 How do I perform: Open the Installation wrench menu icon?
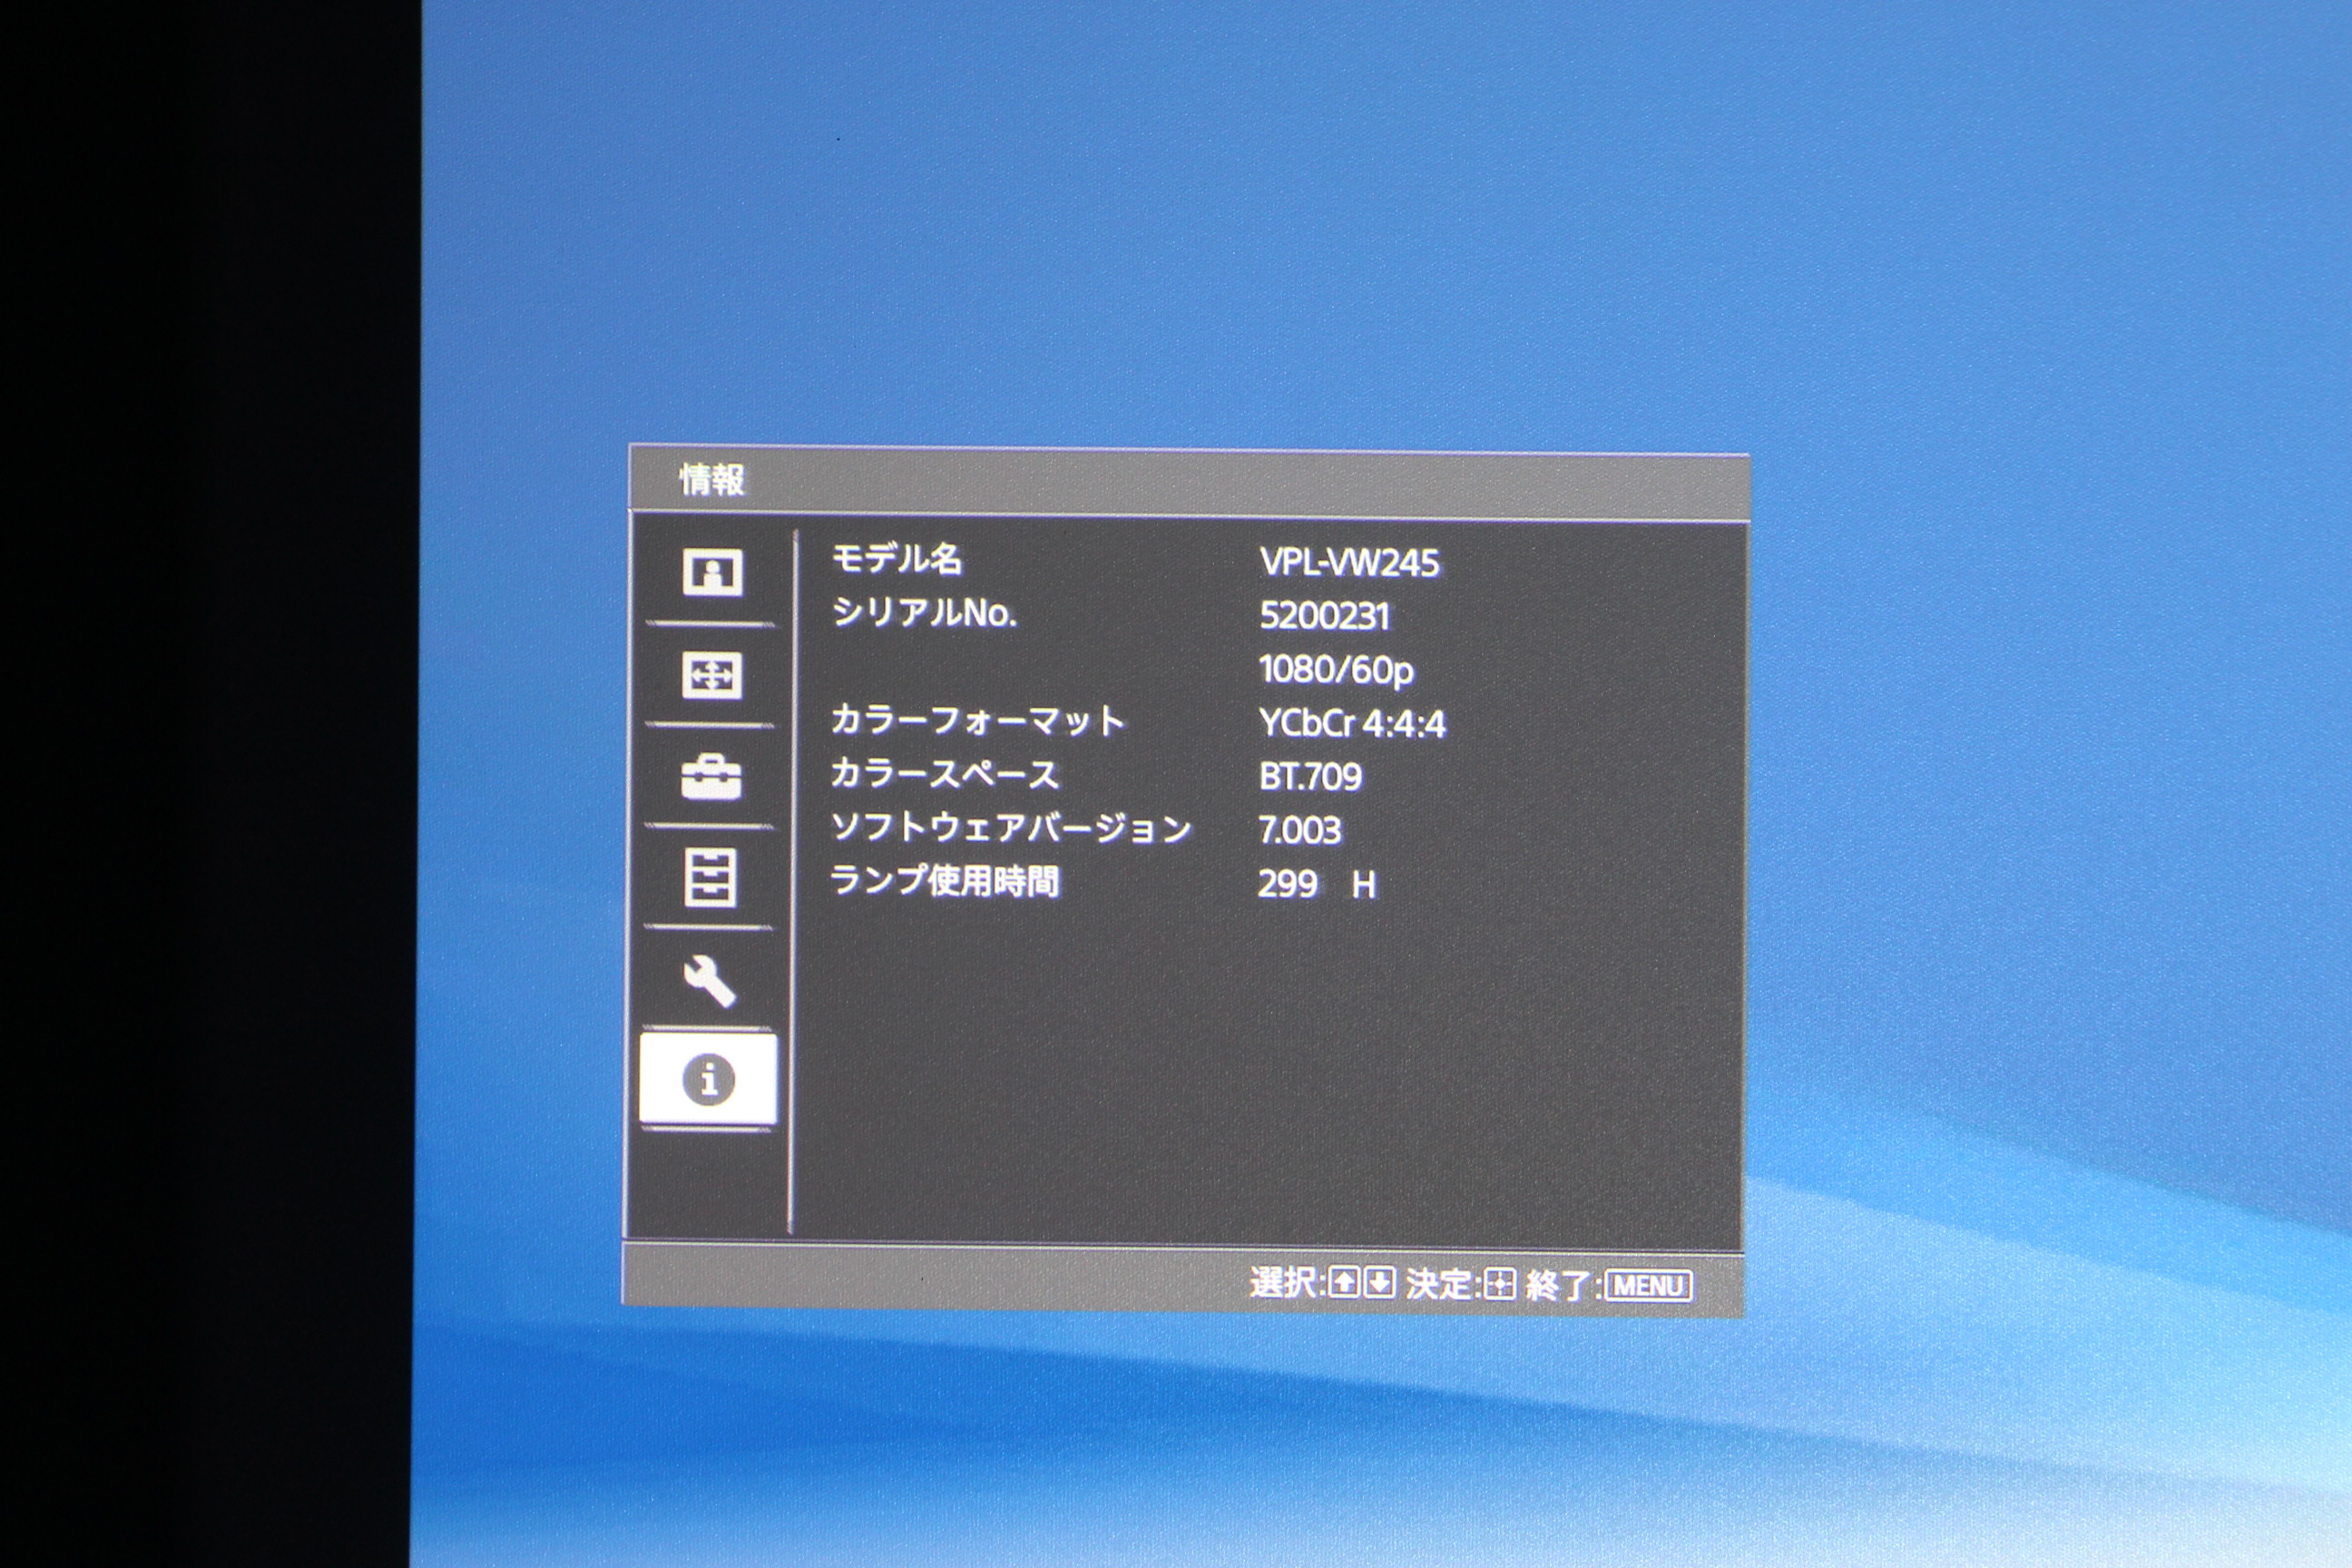tap(710, 980)
